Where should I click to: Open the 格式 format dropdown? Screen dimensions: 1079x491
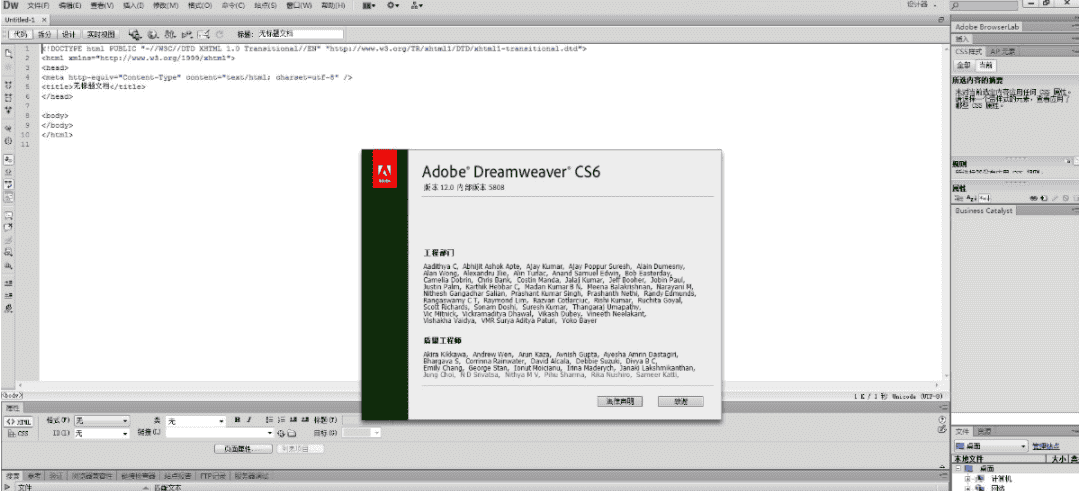click(x=102, y=421)
